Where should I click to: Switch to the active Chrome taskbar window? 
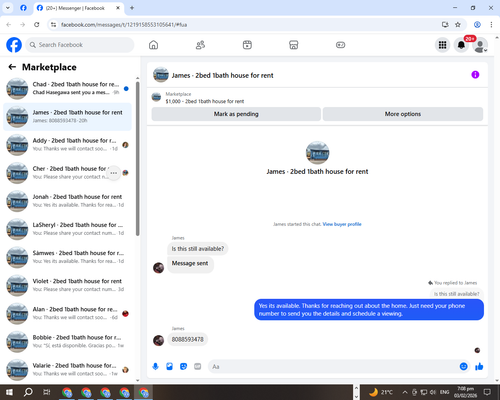144,392
